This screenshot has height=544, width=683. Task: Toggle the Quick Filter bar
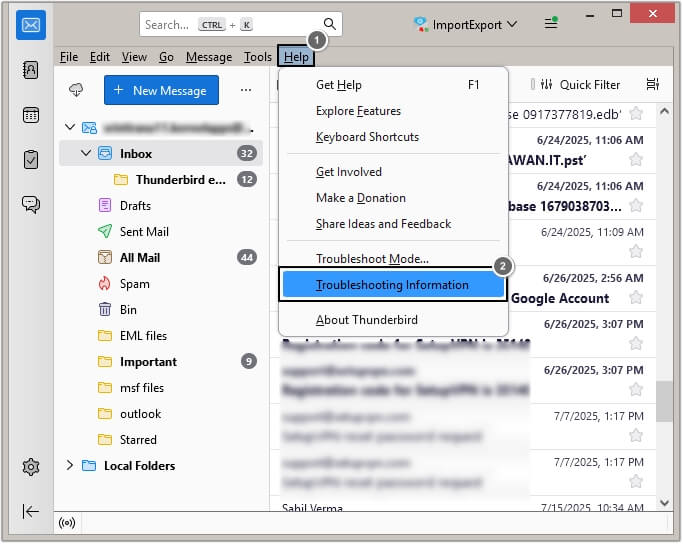tap(579, 85)
